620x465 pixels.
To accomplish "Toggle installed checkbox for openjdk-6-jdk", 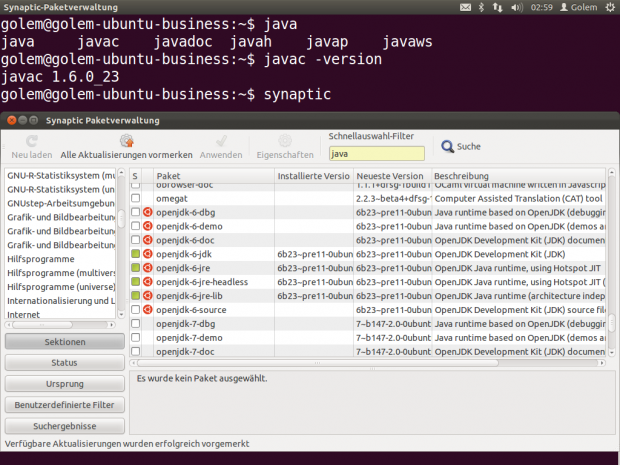I will [136, 253].
